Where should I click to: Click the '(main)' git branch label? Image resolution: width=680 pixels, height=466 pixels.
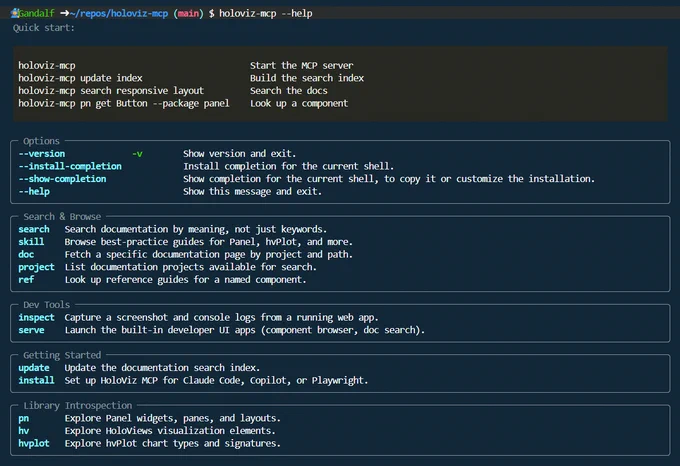188,13
